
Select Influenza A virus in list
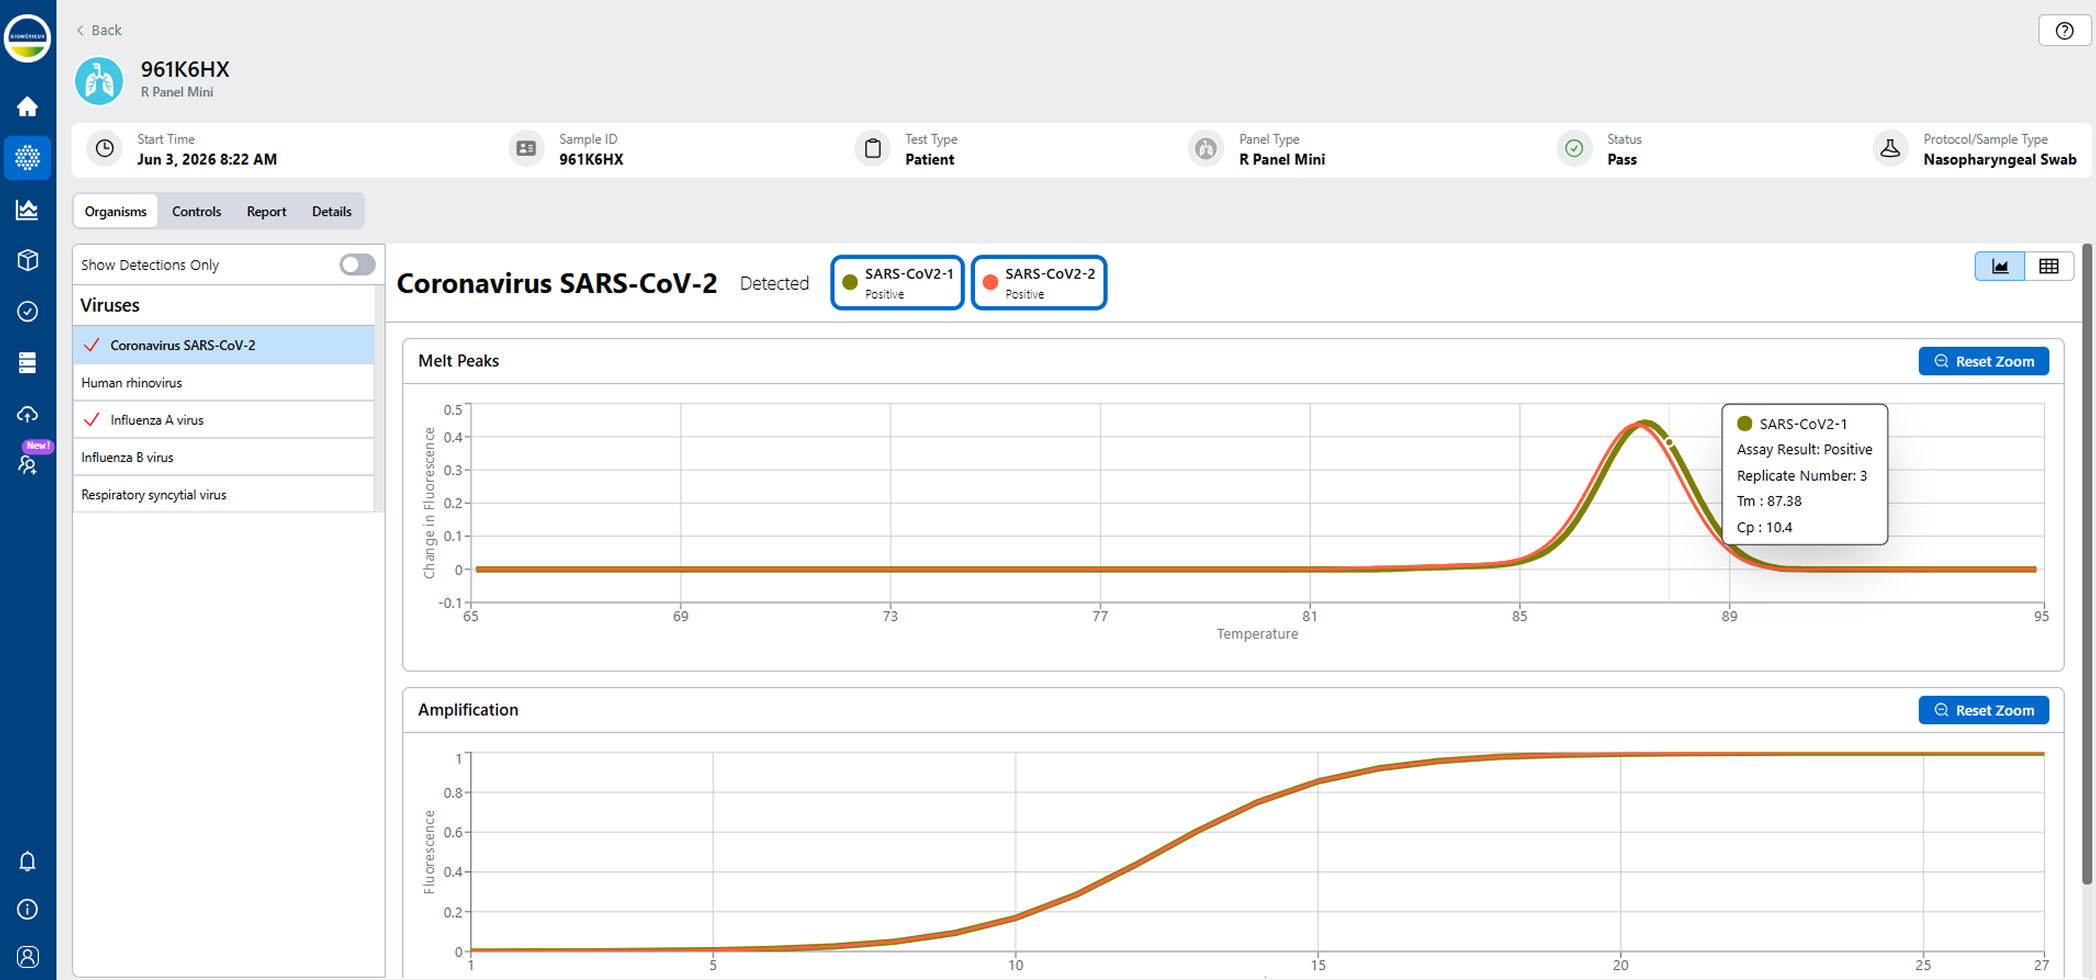224,420
